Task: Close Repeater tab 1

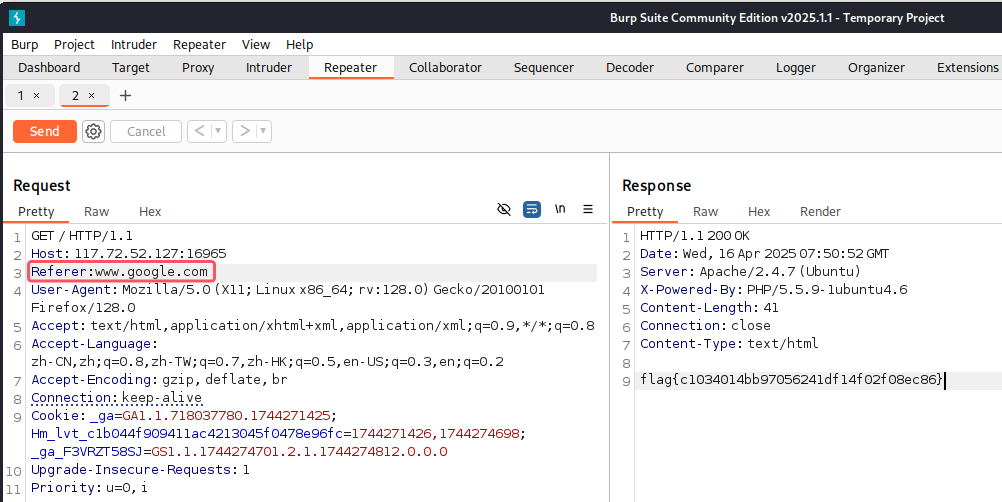Action: click(x=36, y=96)
